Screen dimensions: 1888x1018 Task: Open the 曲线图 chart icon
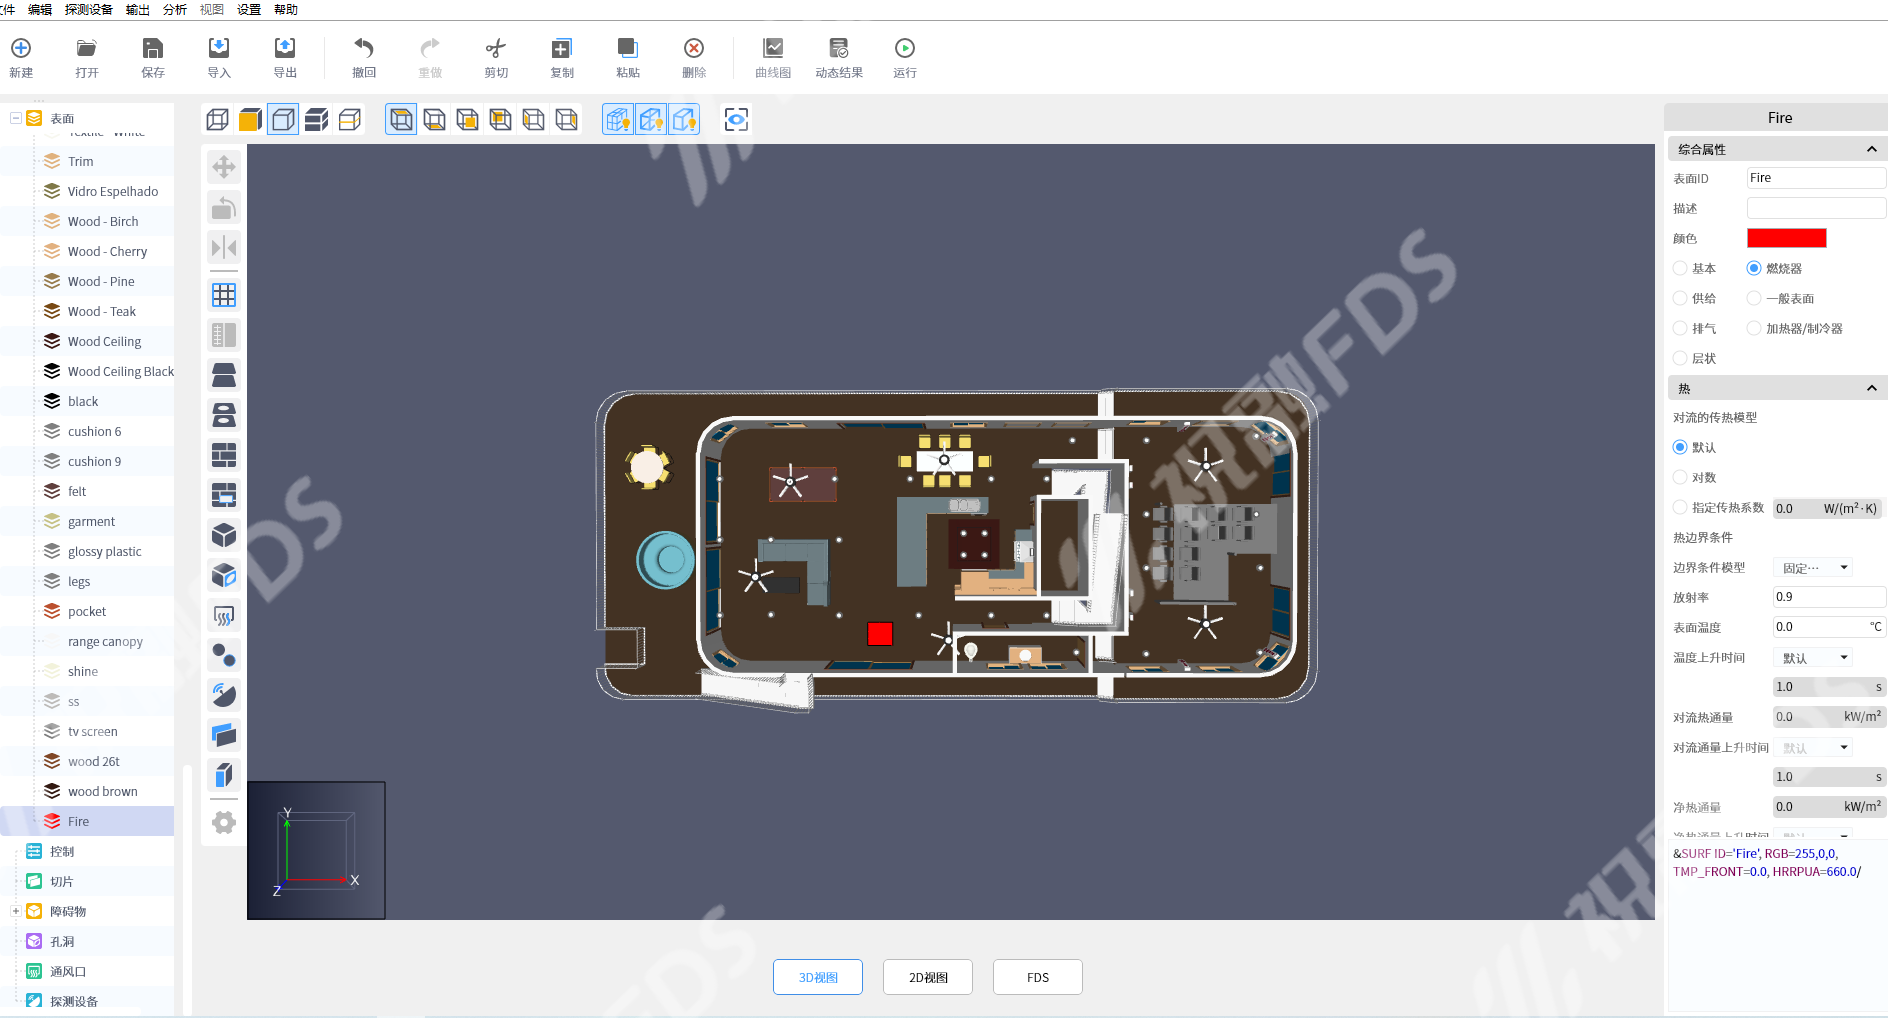(773, 57)
